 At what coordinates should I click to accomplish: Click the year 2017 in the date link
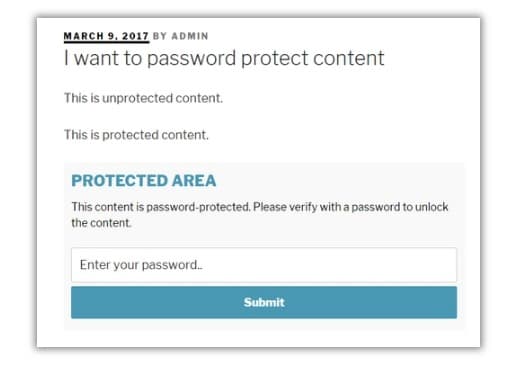135,36
